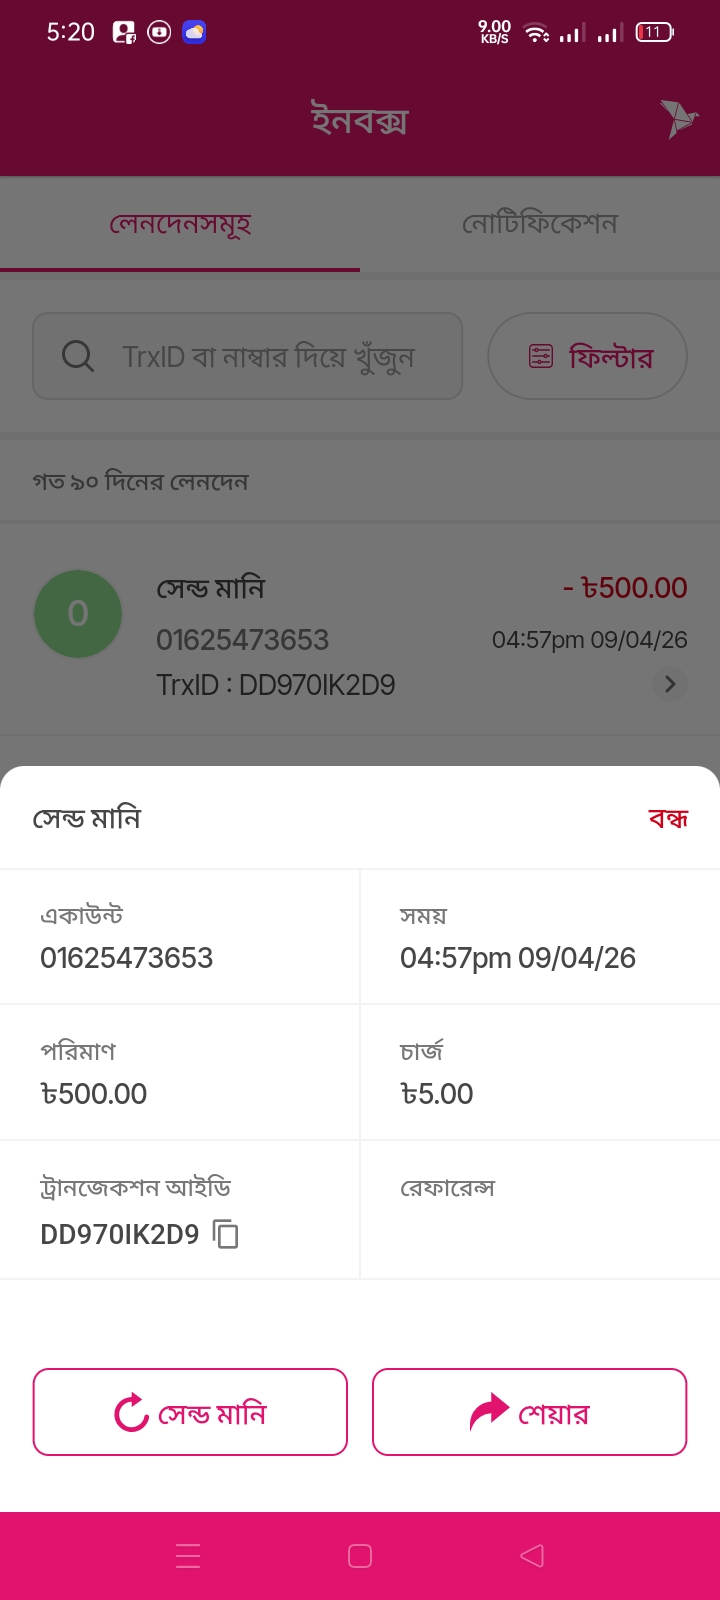Screen dimensions: 720x1600
Task: Tap the শেয়ার share button
Action: coord(529,1412)
